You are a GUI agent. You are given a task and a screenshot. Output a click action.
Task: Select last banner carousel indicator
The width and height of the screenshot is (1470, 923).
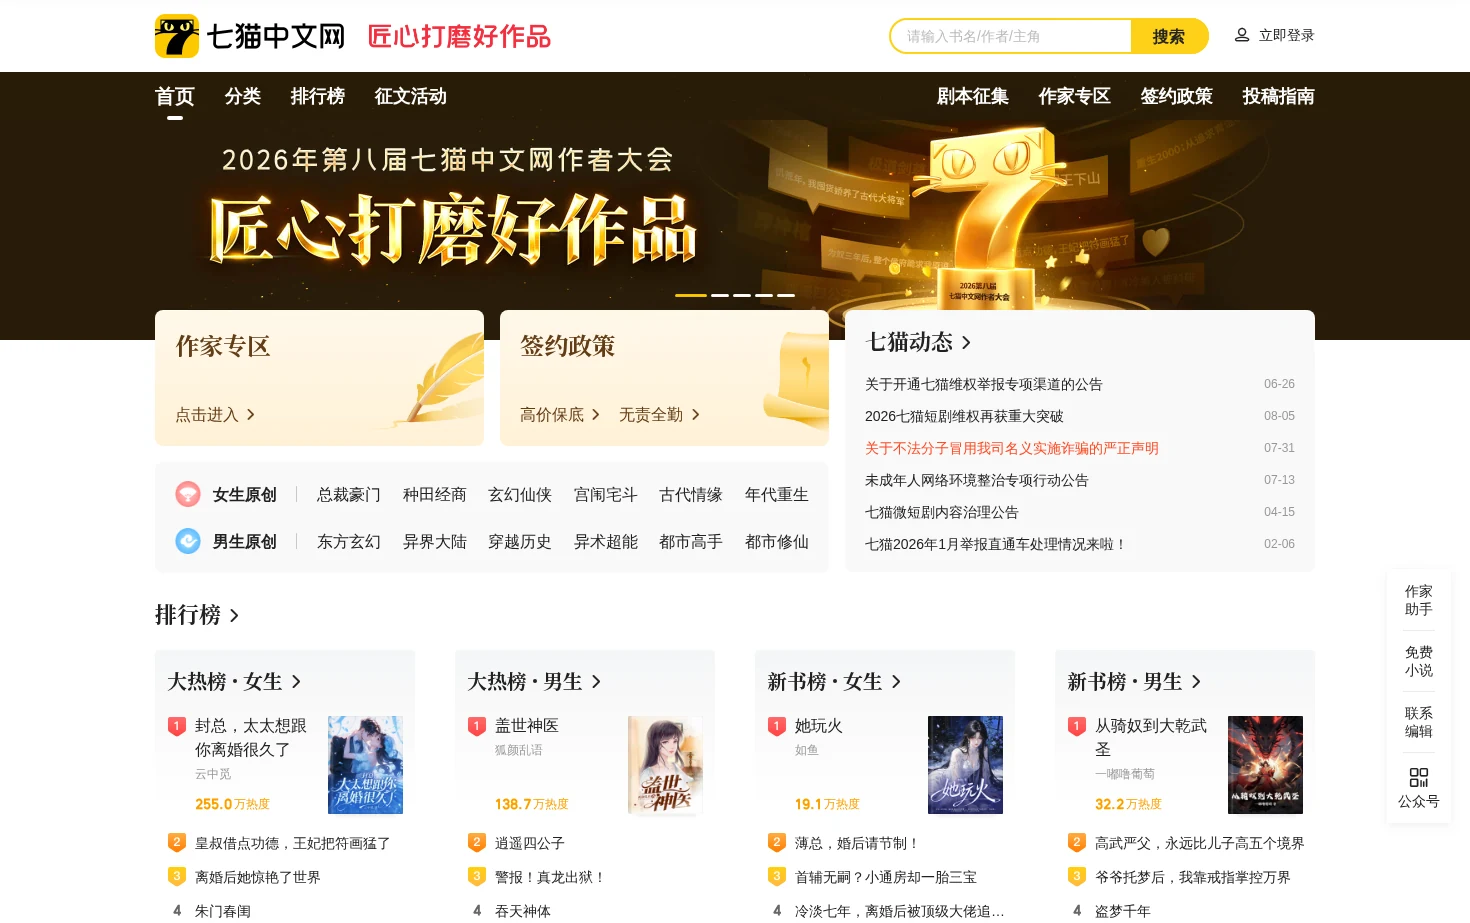click(786, 295)
